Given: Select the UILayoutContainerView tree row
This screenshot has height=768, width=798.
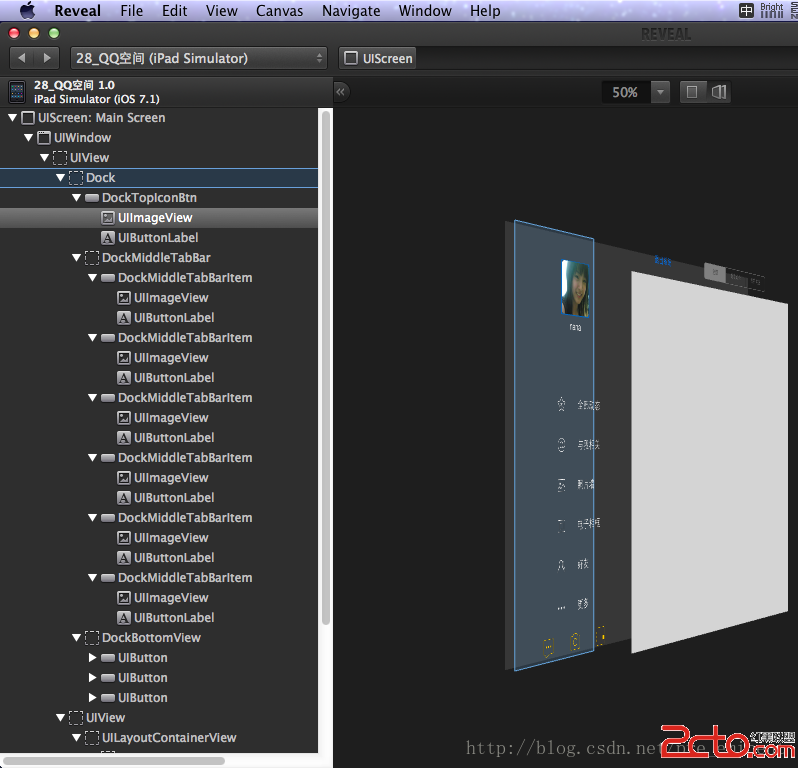Looking at the screenshot, I should click(168, 738).
